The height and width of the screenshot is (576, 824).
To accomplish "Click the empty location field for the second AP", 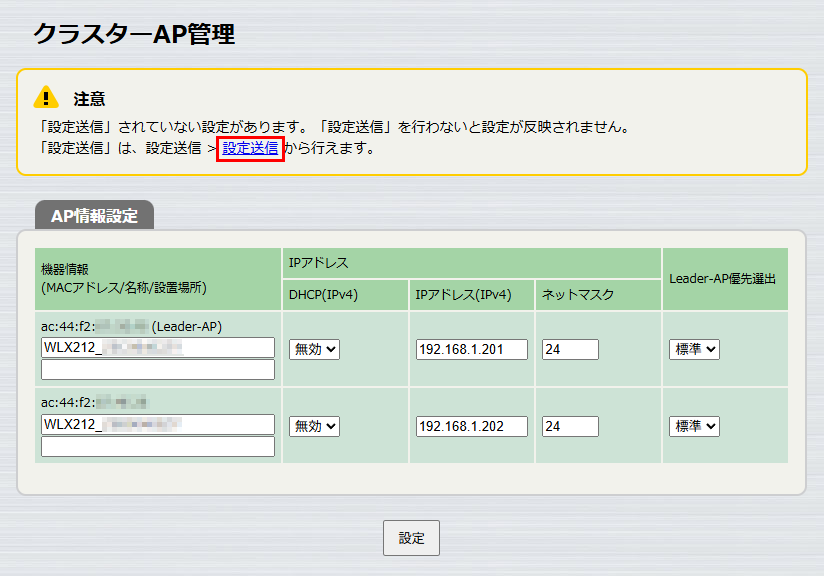I will [x=157, y=448].
